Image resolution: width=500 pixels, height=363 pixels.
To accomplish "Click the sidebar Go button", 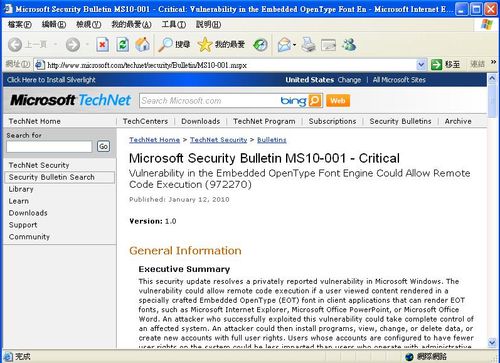I will (103, 146).
